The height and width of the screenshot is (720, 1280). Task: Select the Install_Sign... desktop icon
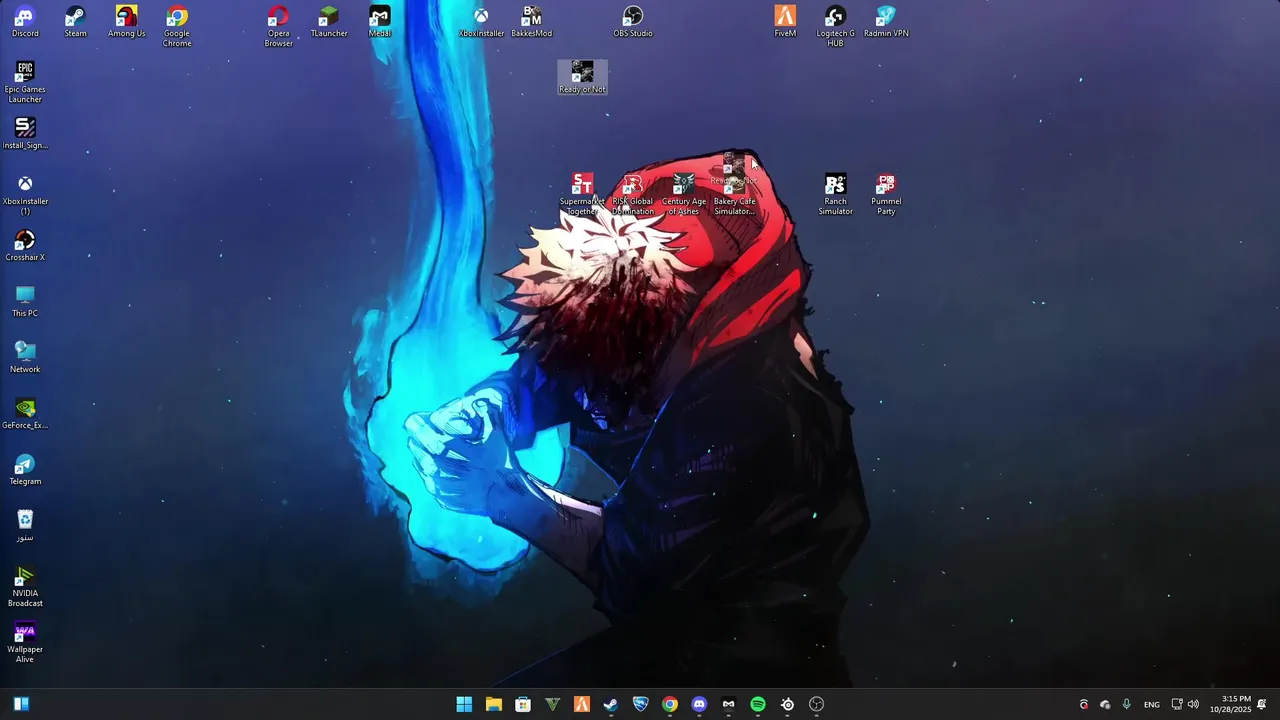[x=25, y=133]
